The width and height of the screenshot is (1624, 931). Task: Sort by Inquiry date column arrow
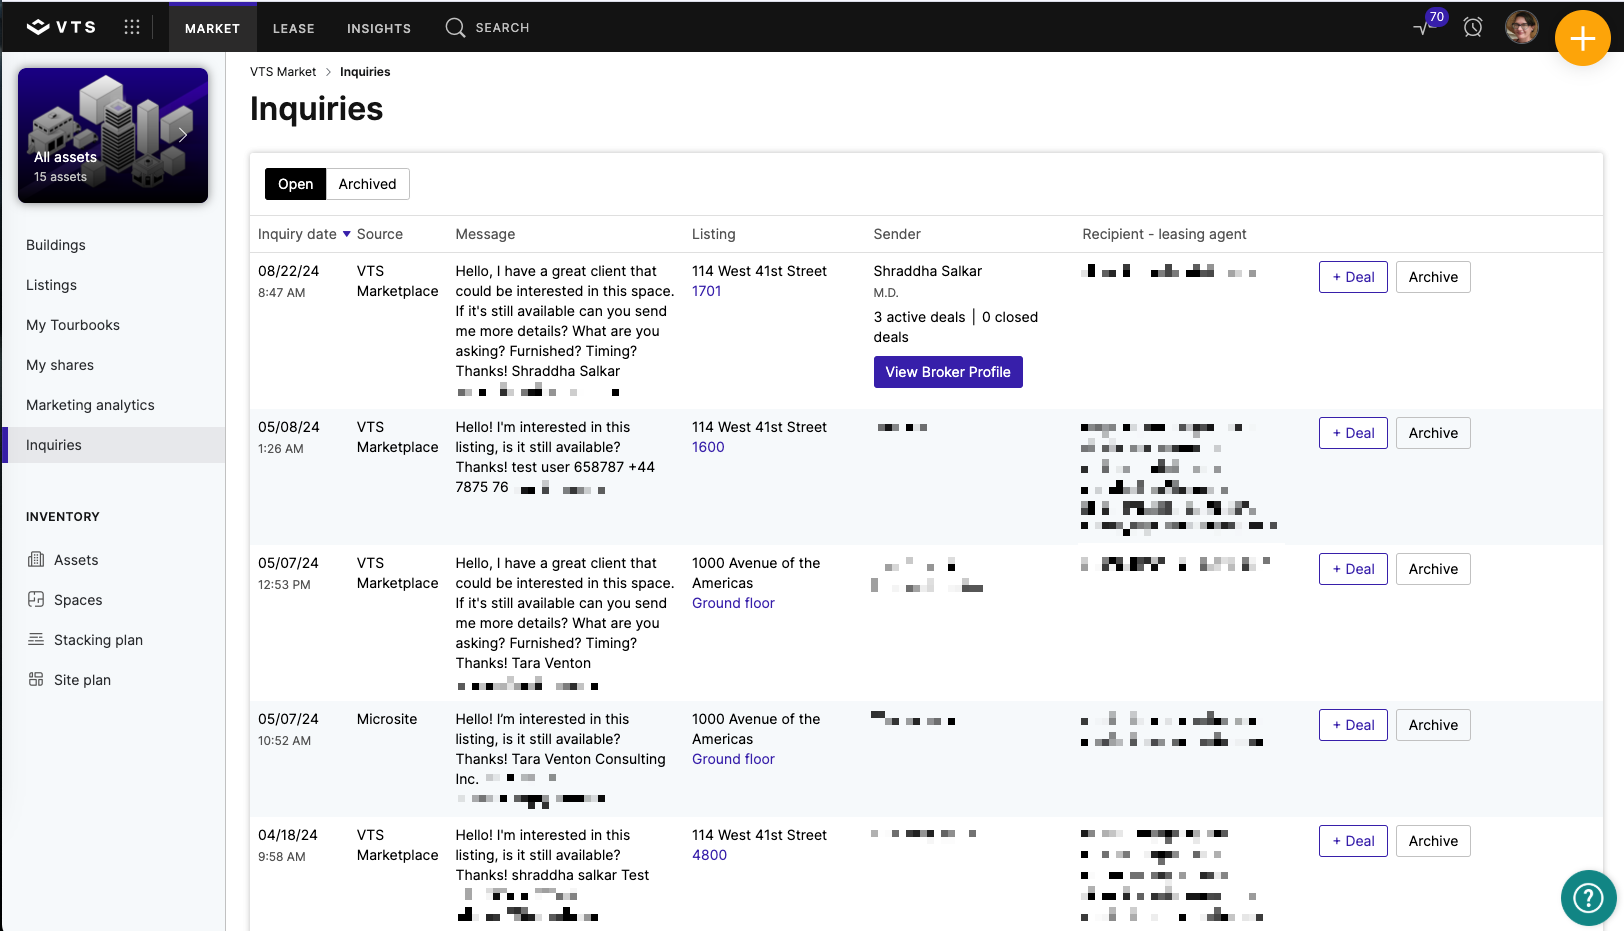347,234
